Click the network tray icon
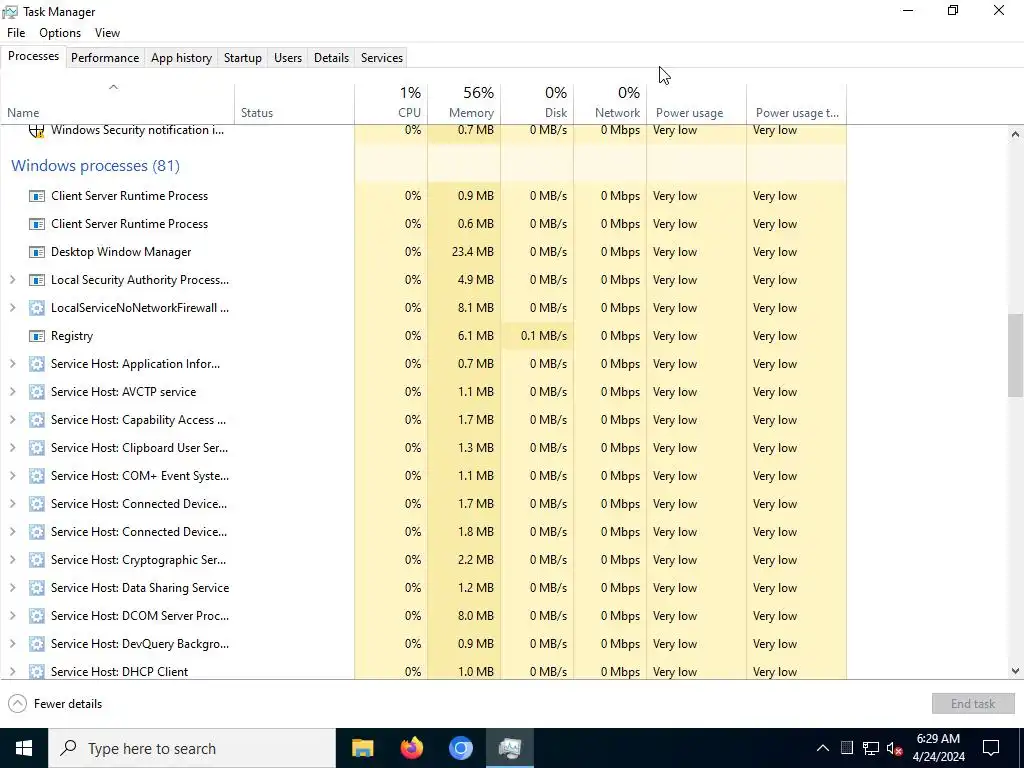 pos(871,748)
